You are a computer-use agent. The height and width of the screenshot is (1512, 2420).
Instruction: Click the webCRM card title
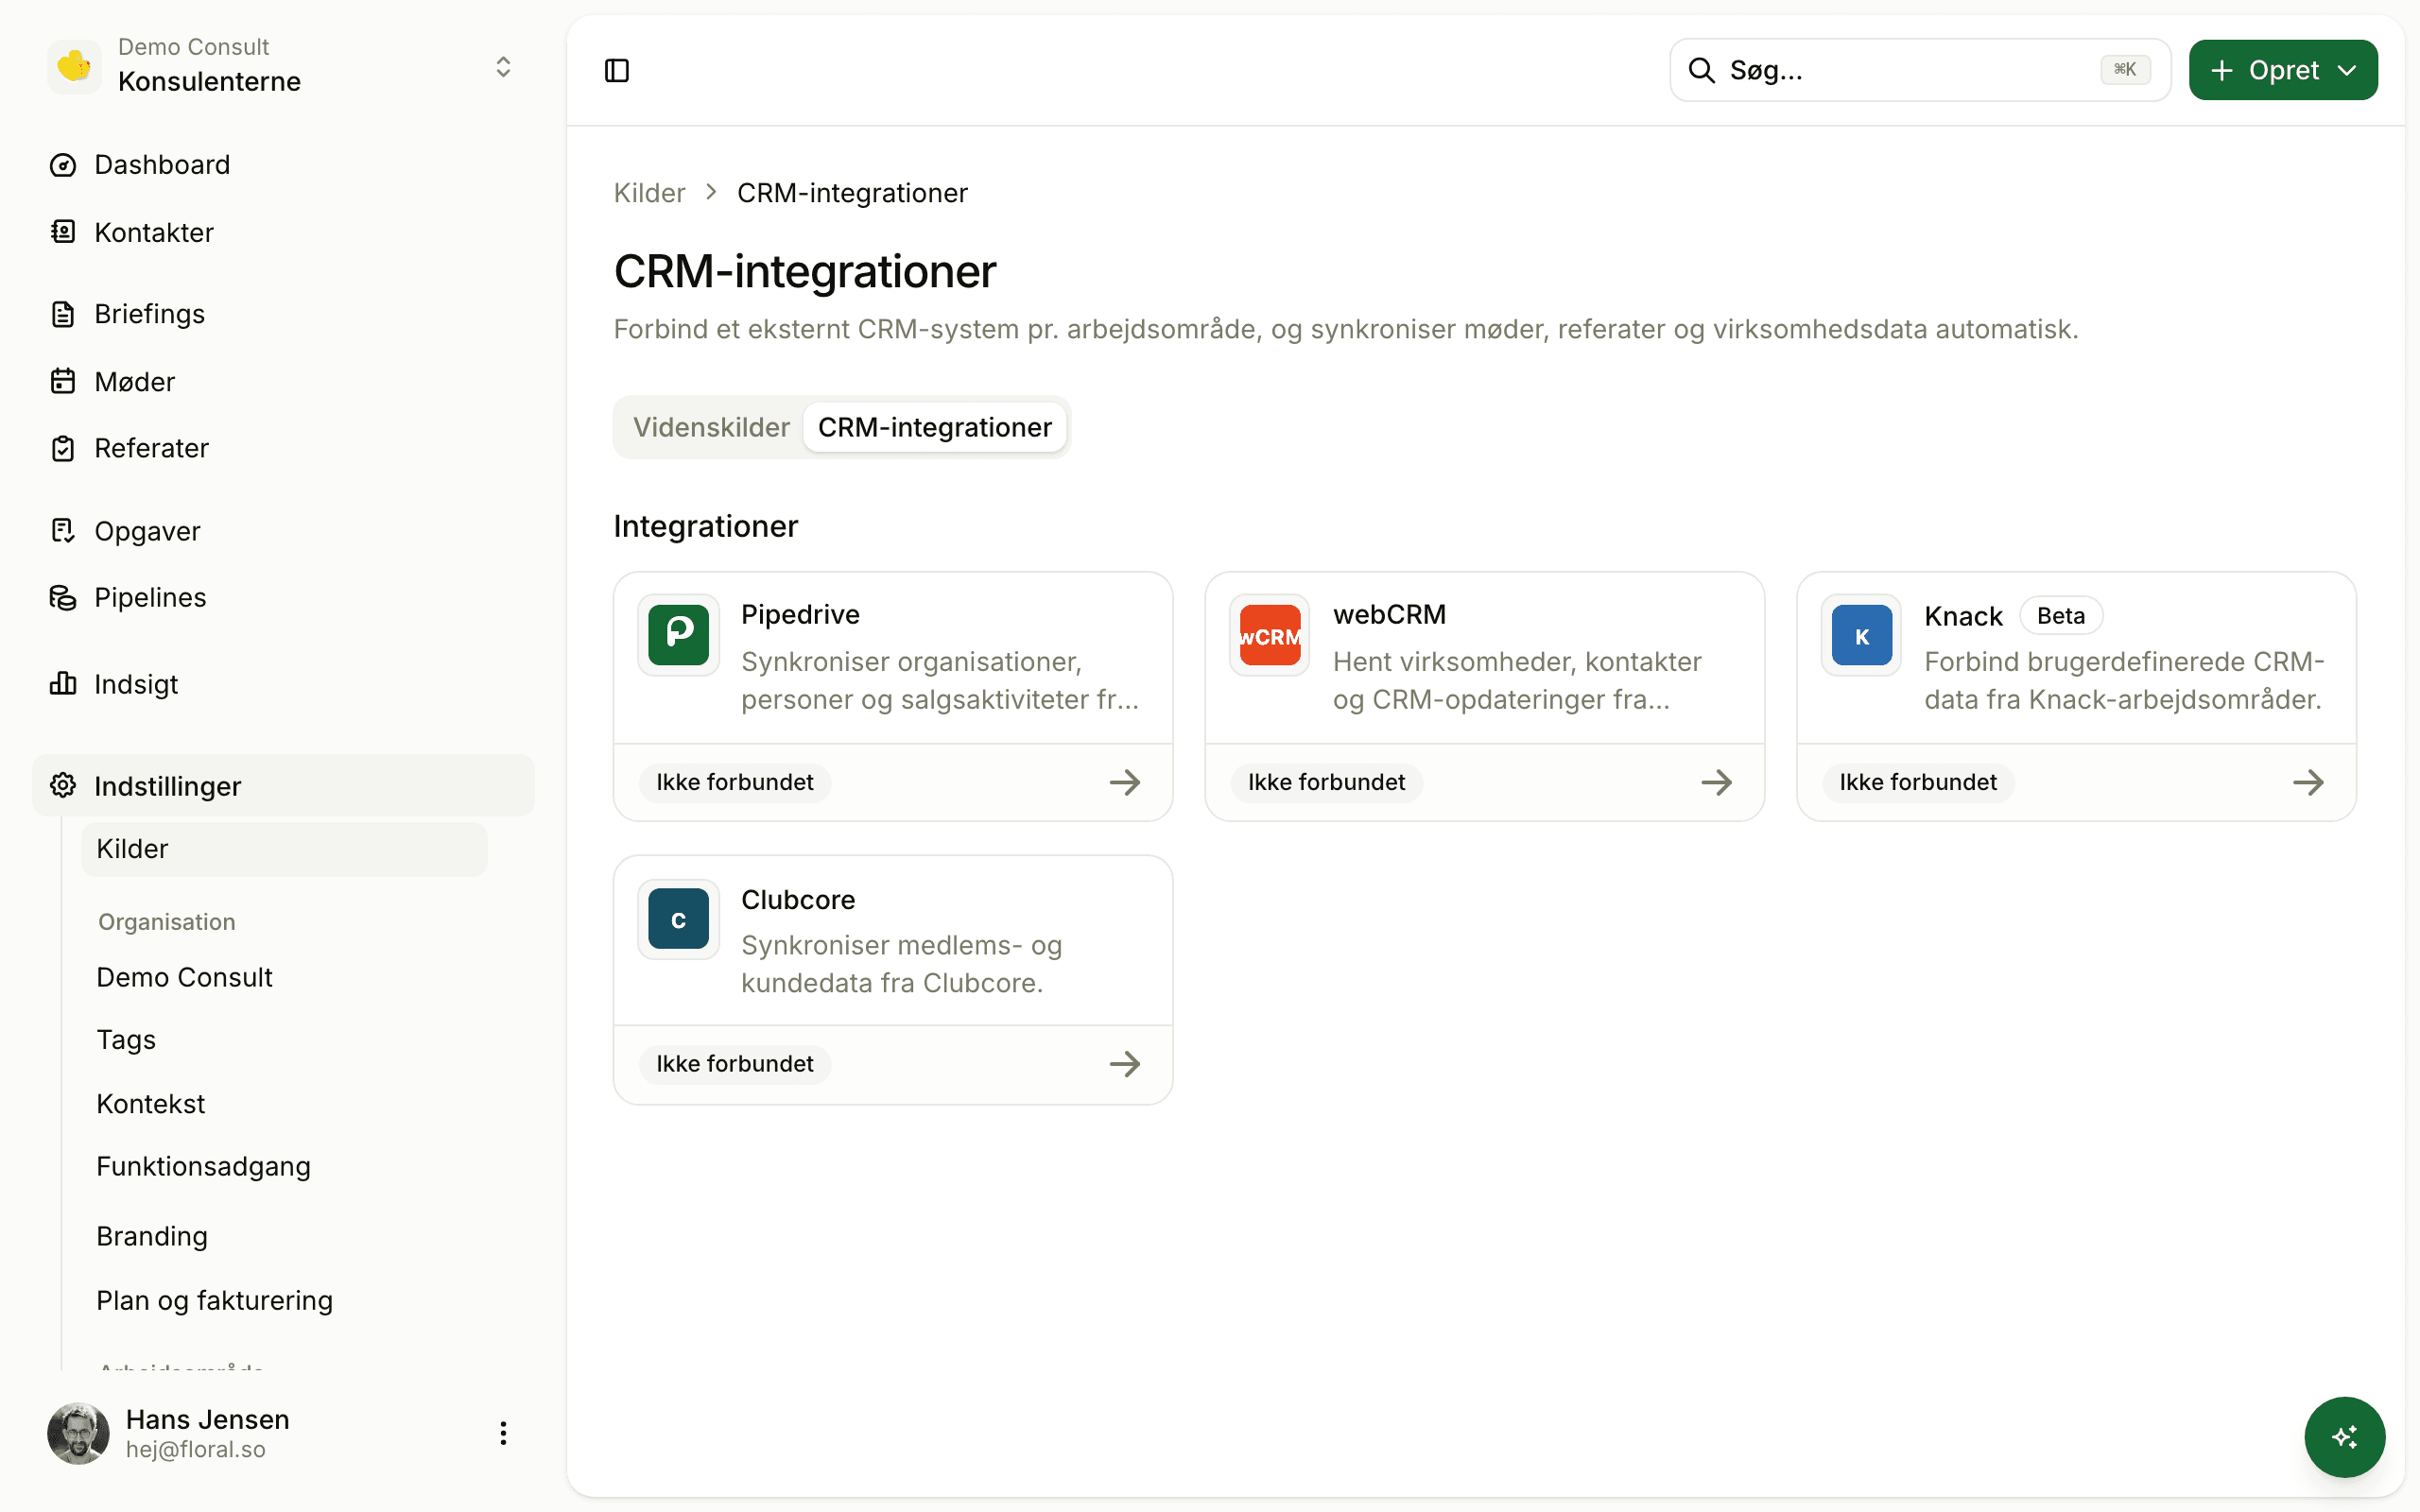pos(1389,615)
